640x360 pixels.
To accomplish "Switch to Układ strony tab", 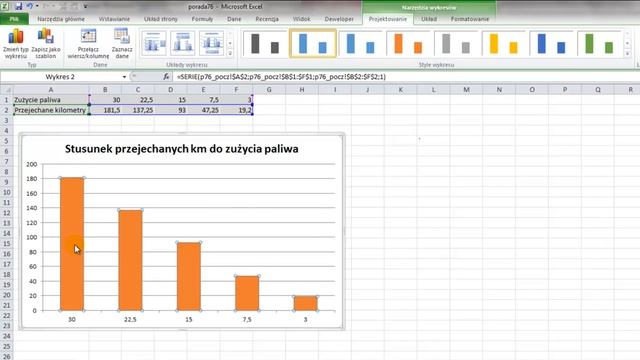I will tap(161, 19).
